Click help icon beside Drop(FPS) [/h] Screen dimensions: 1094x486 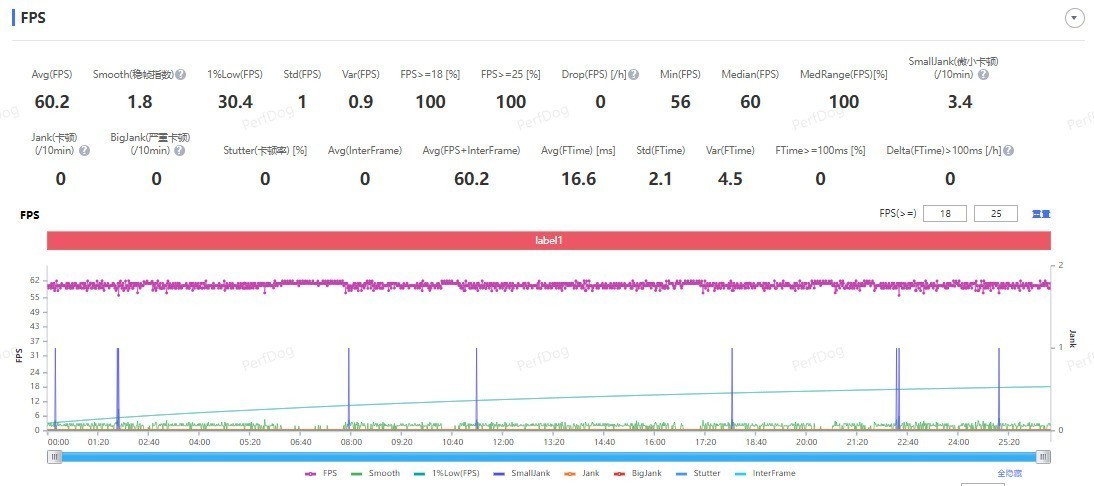click(634, 75)
